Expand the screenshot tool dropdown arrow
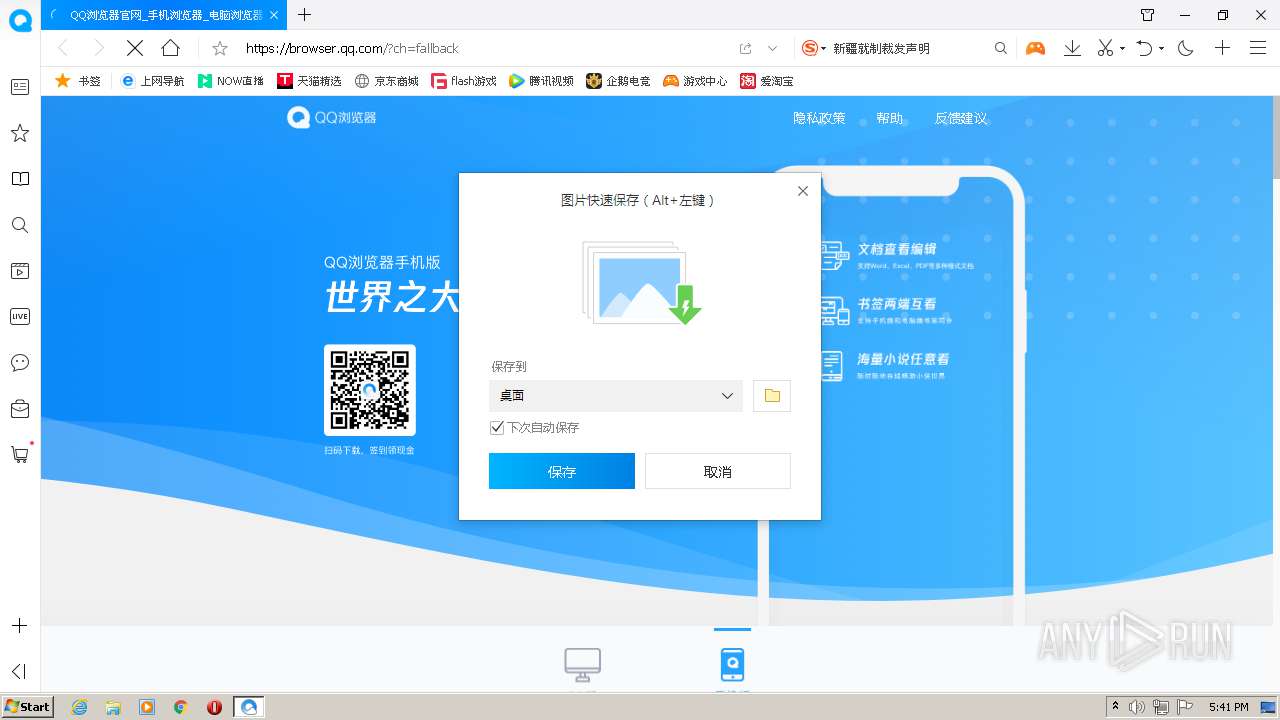Image resolution: width=1280 pixels, height=720 pixels. coord(1123,48)
